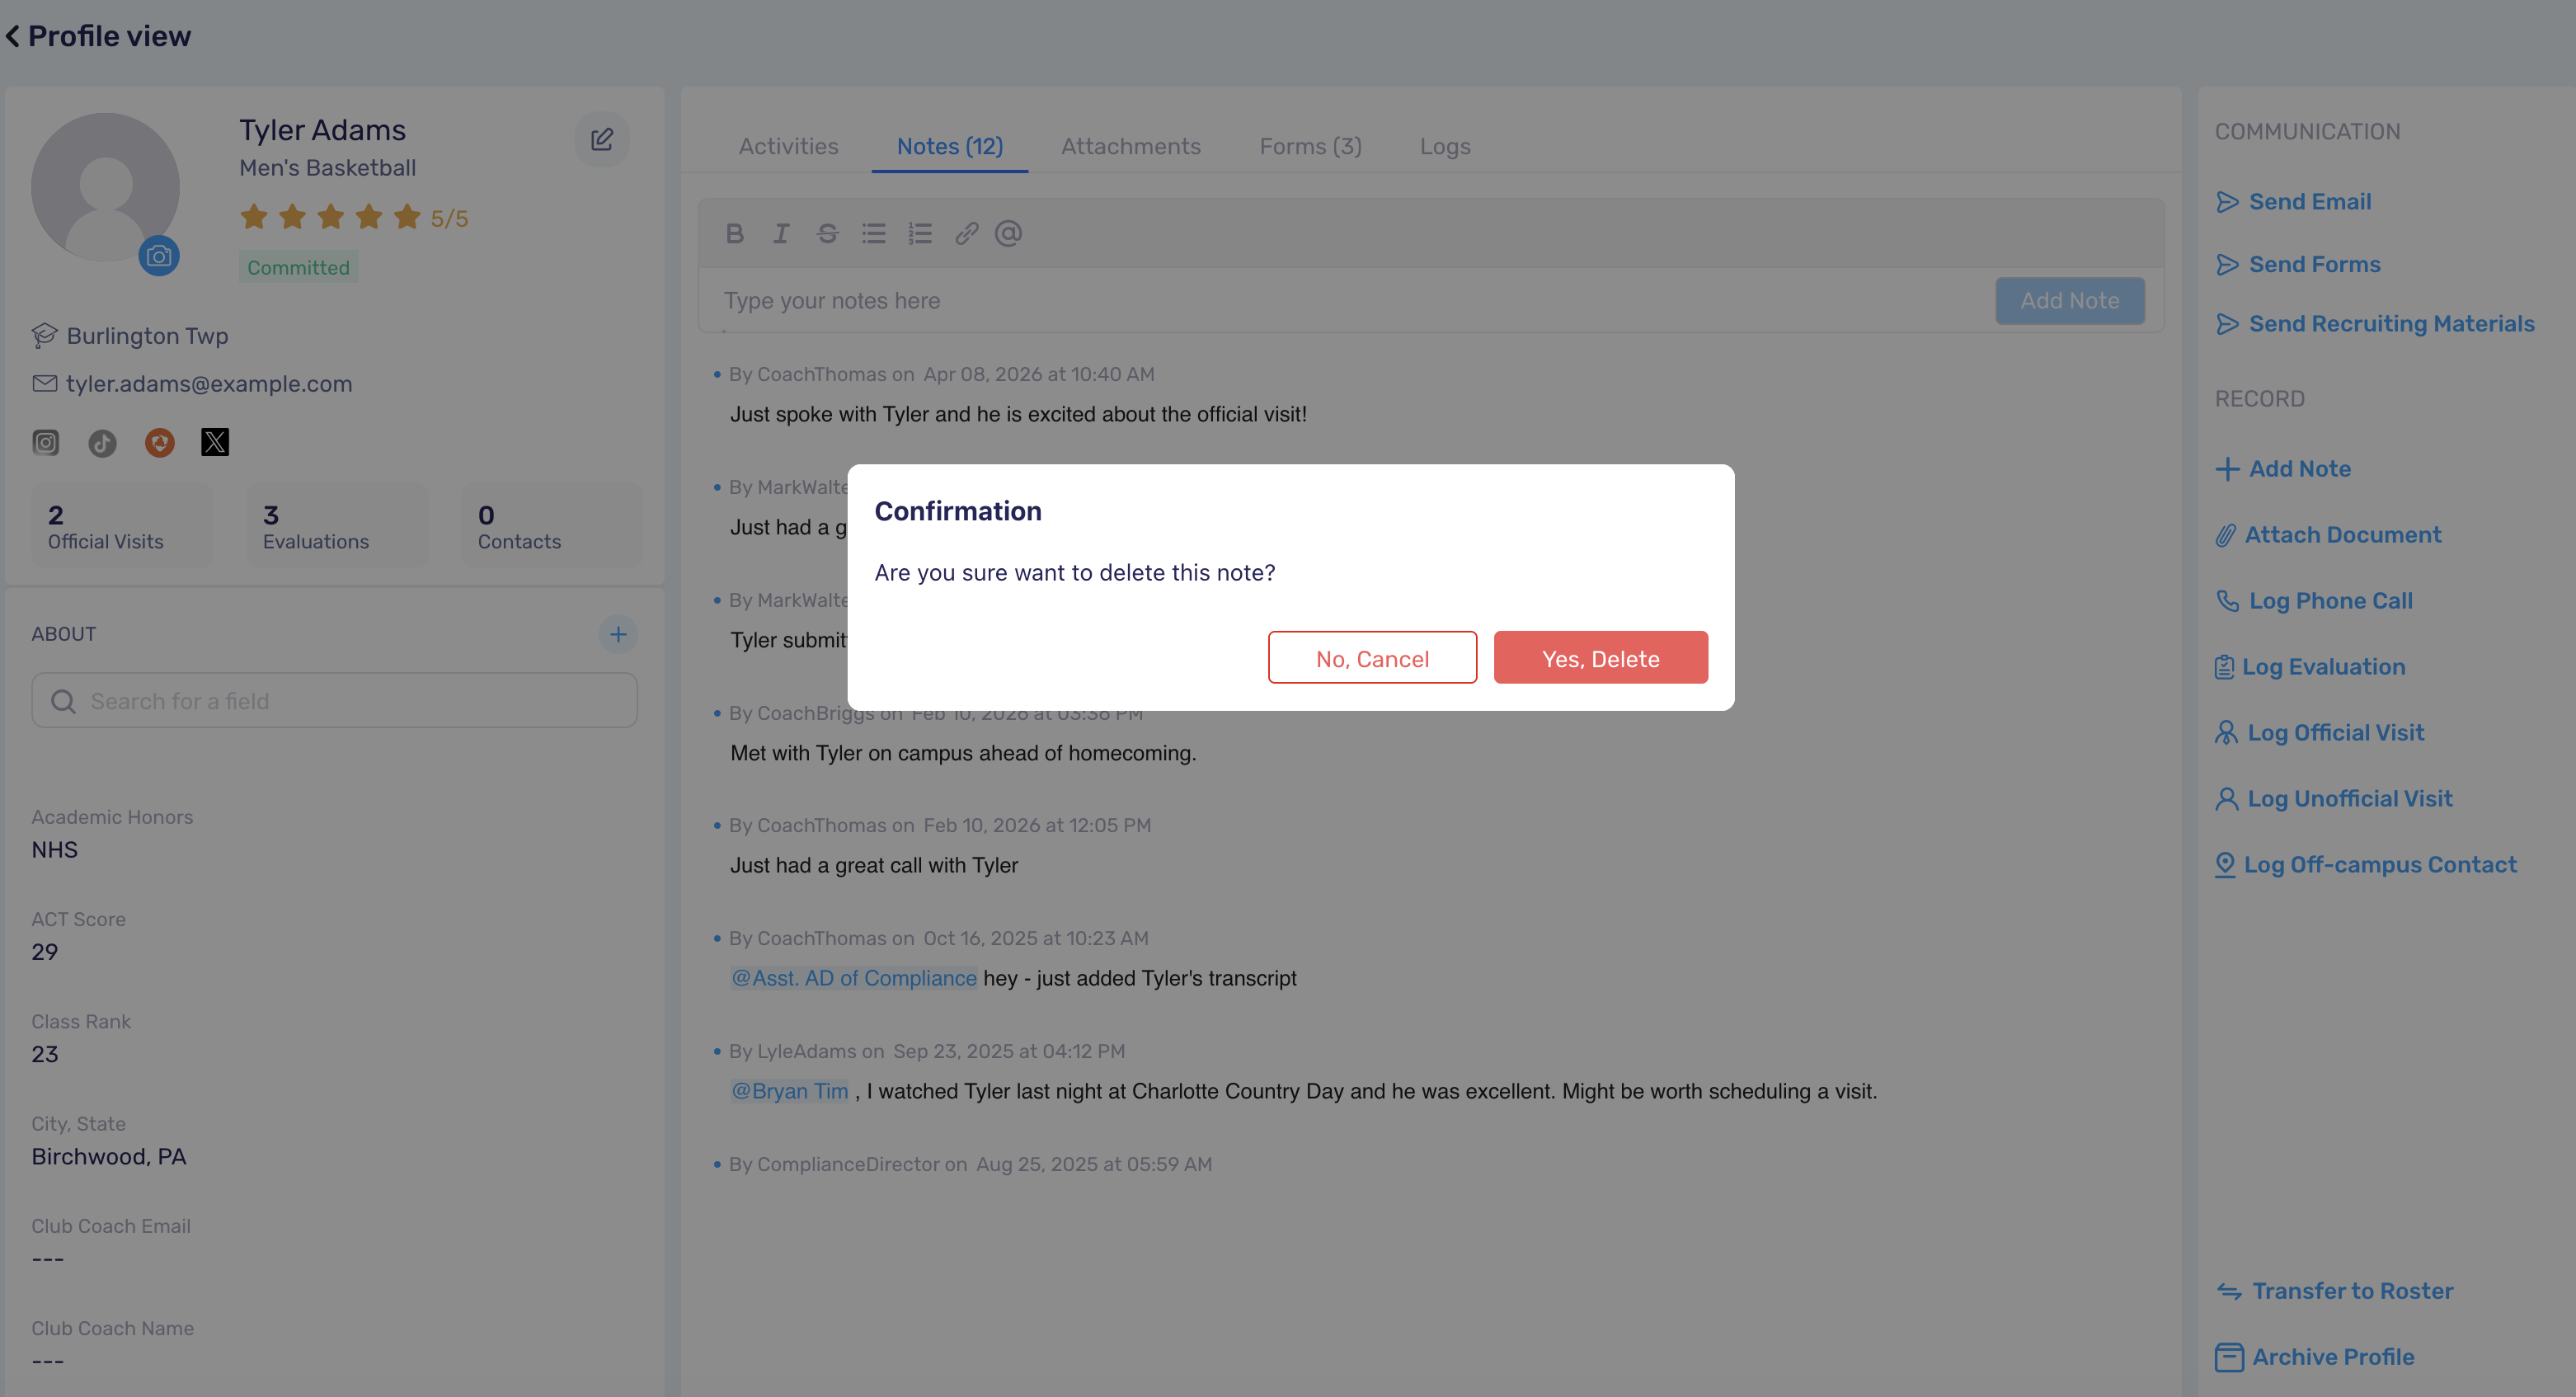Viewport: 2576px width, 1397px height.
Task: Click the Committed status badge
Action: 298,267
